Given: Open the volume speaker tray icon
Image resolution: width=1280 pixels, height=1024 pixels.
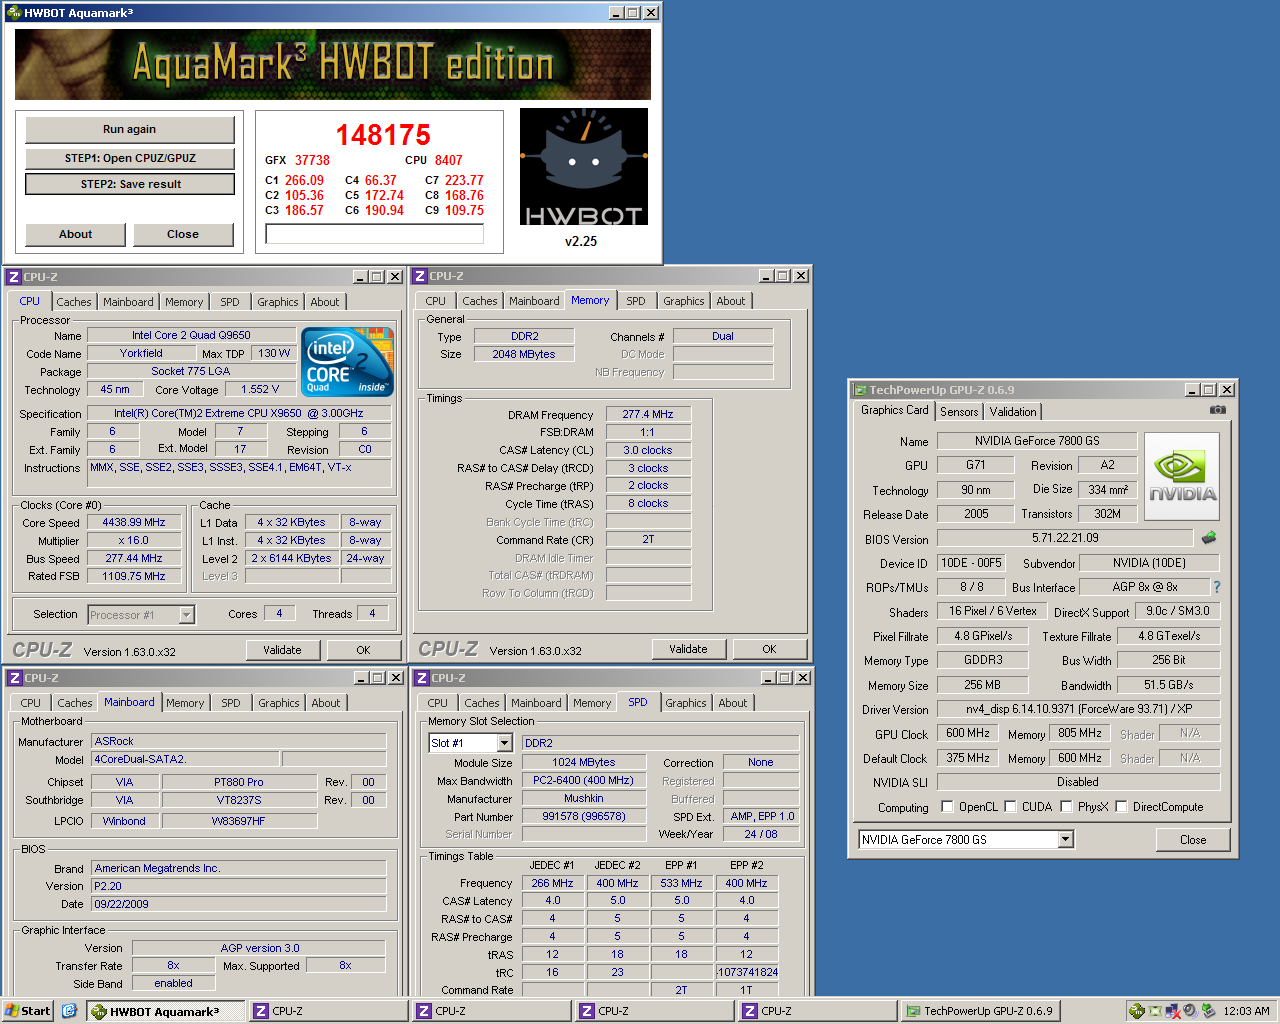Looking at the screenshot, I should tap(1190, 1011).
